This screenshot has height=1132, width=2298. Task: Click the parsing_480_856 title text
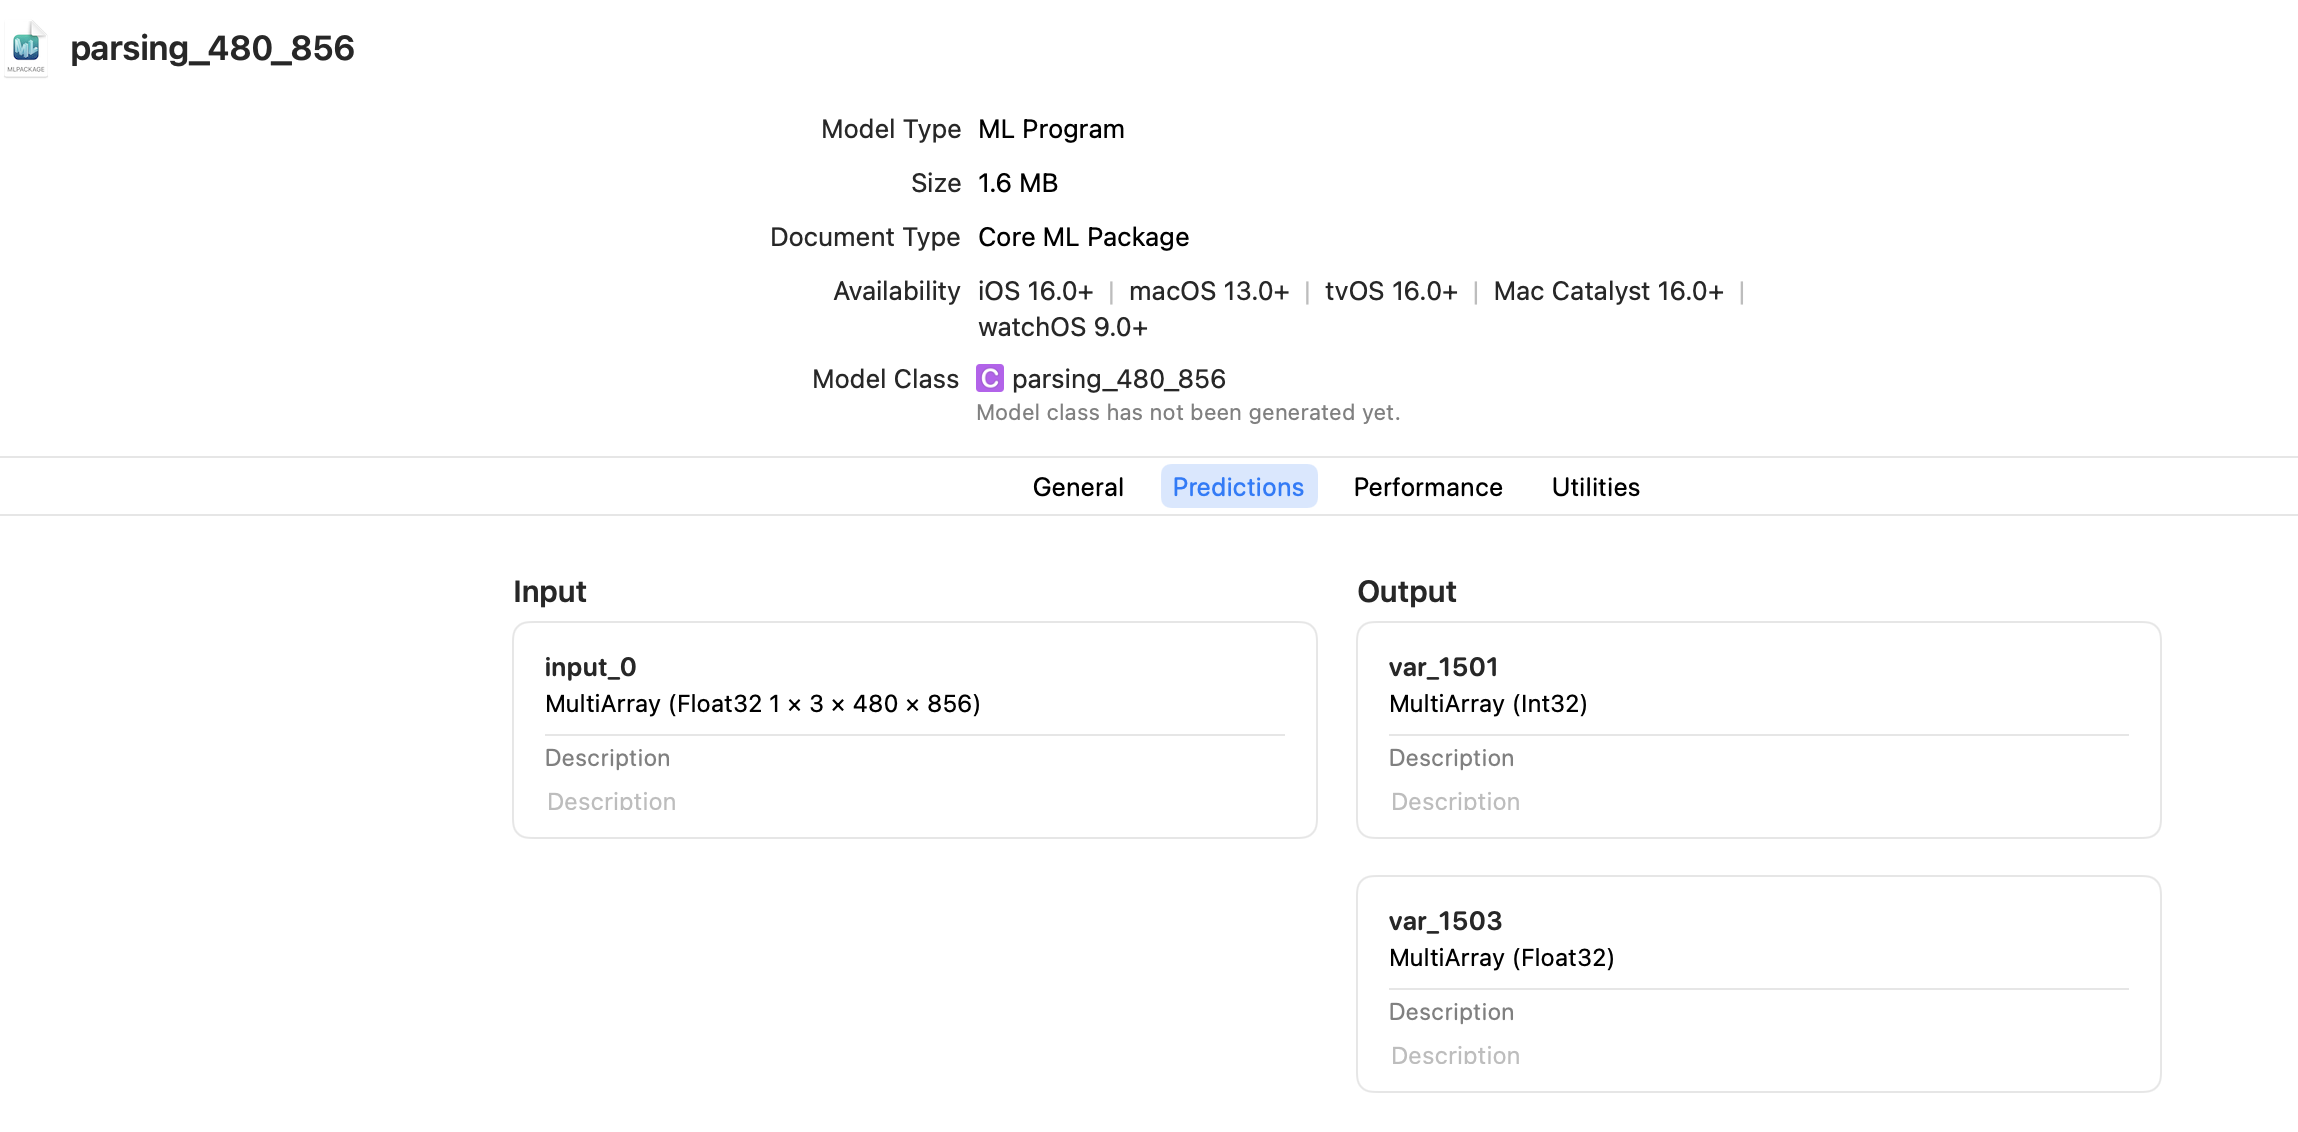point(212,48)
